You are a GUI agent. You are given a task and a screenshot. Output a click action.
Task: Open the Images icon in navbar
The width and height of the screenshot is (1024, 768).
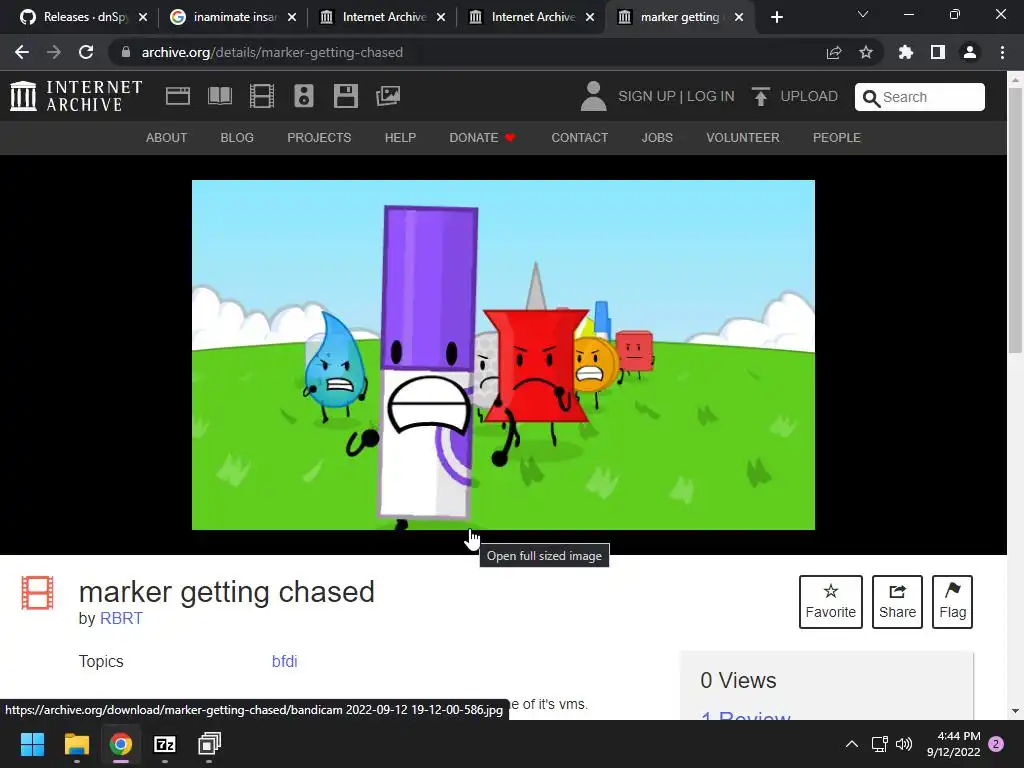click(x=388, y=96)
